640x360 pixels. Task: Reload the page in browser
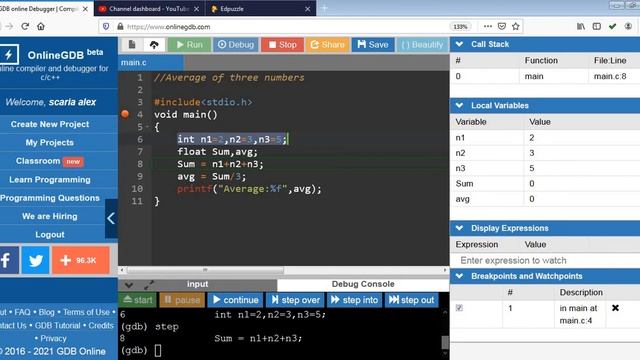(25, 27)
